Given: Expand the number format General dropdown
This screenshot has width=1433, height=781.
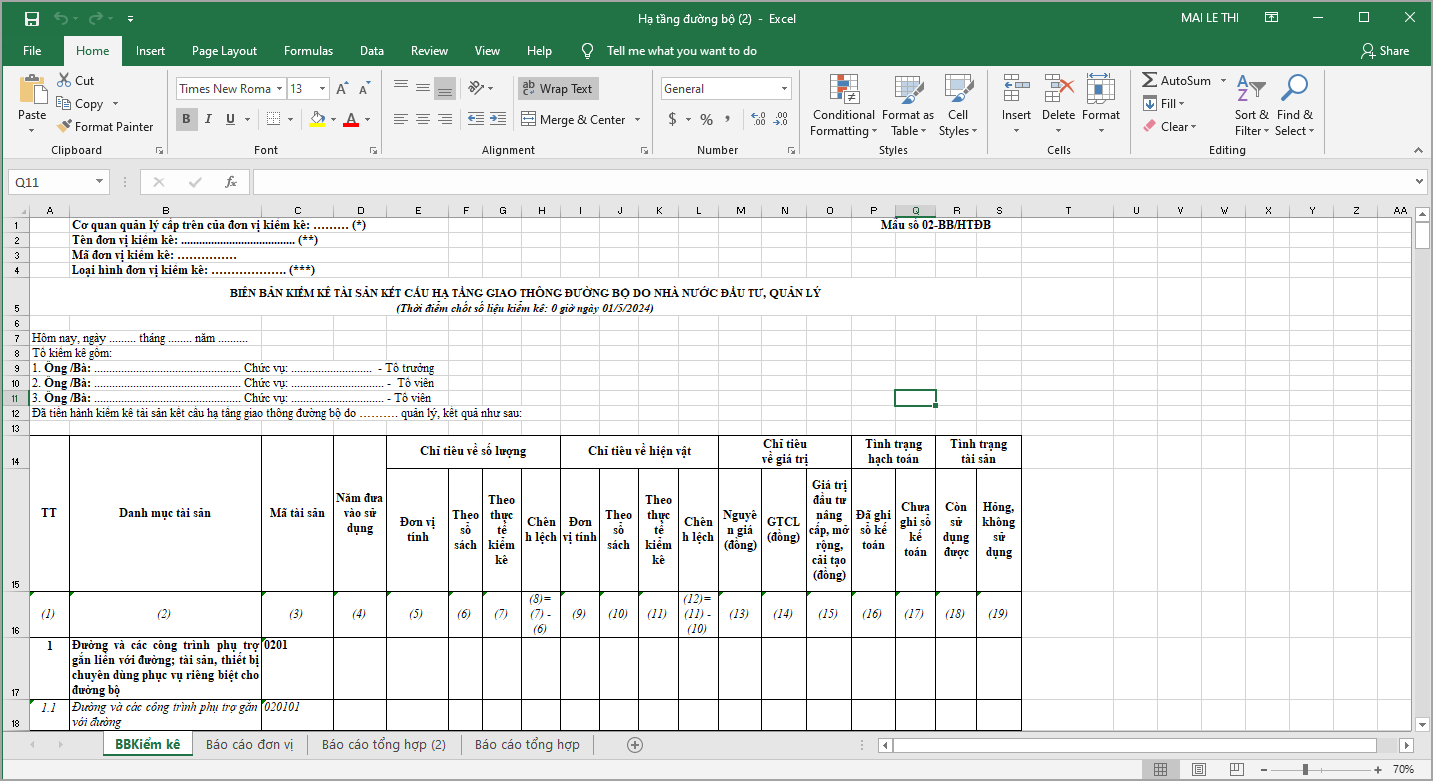Looking at the screenshot, I should 784,89.
